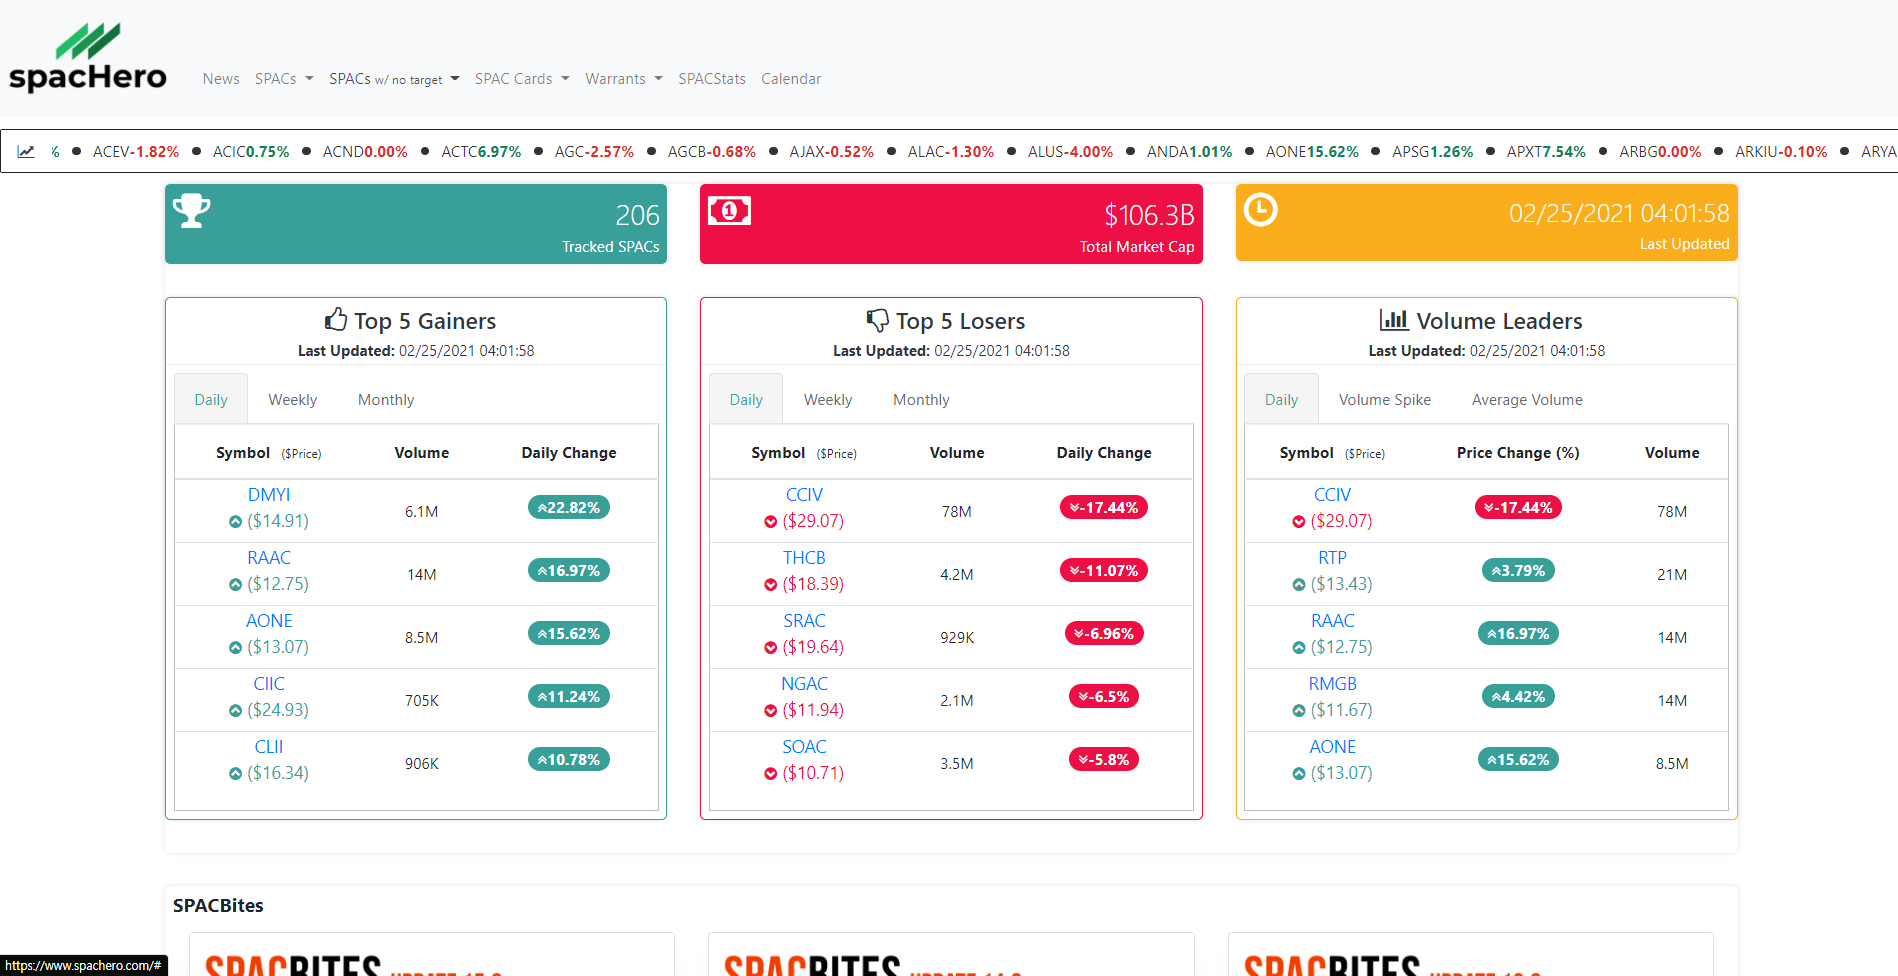Open the AONE link in Volume Leaders

[x=1332, y=747]
